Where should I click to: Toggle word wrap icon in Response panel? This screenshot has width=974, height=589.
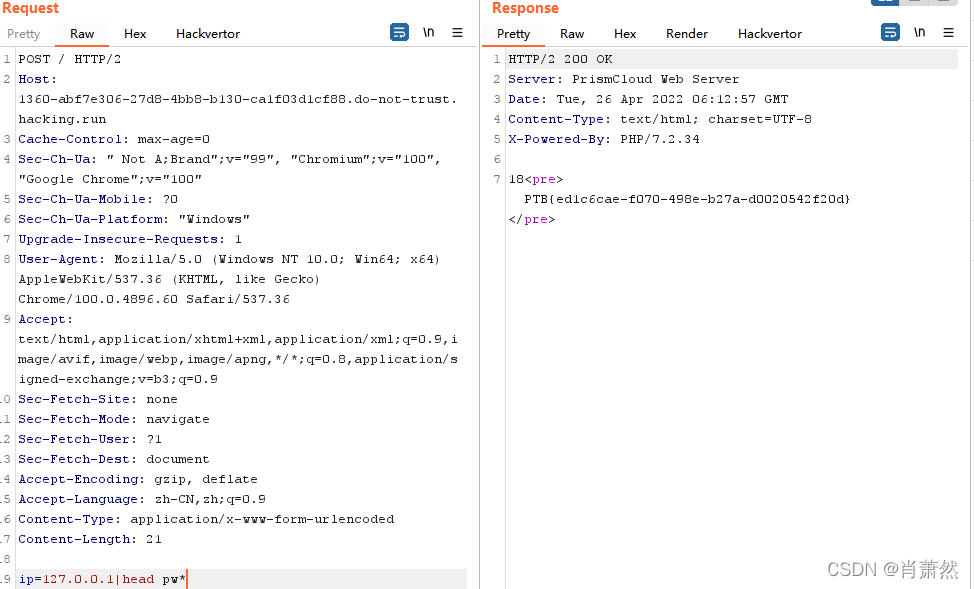pos(890,32)
